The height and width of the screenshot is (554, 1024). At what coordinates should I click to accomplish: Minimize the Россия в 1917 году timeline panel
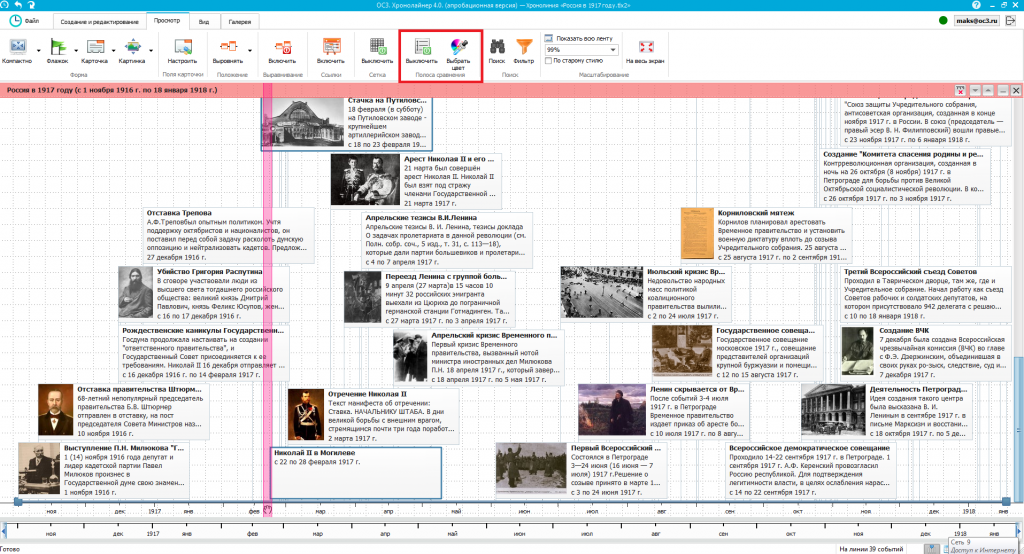(x=1002, y=90)
